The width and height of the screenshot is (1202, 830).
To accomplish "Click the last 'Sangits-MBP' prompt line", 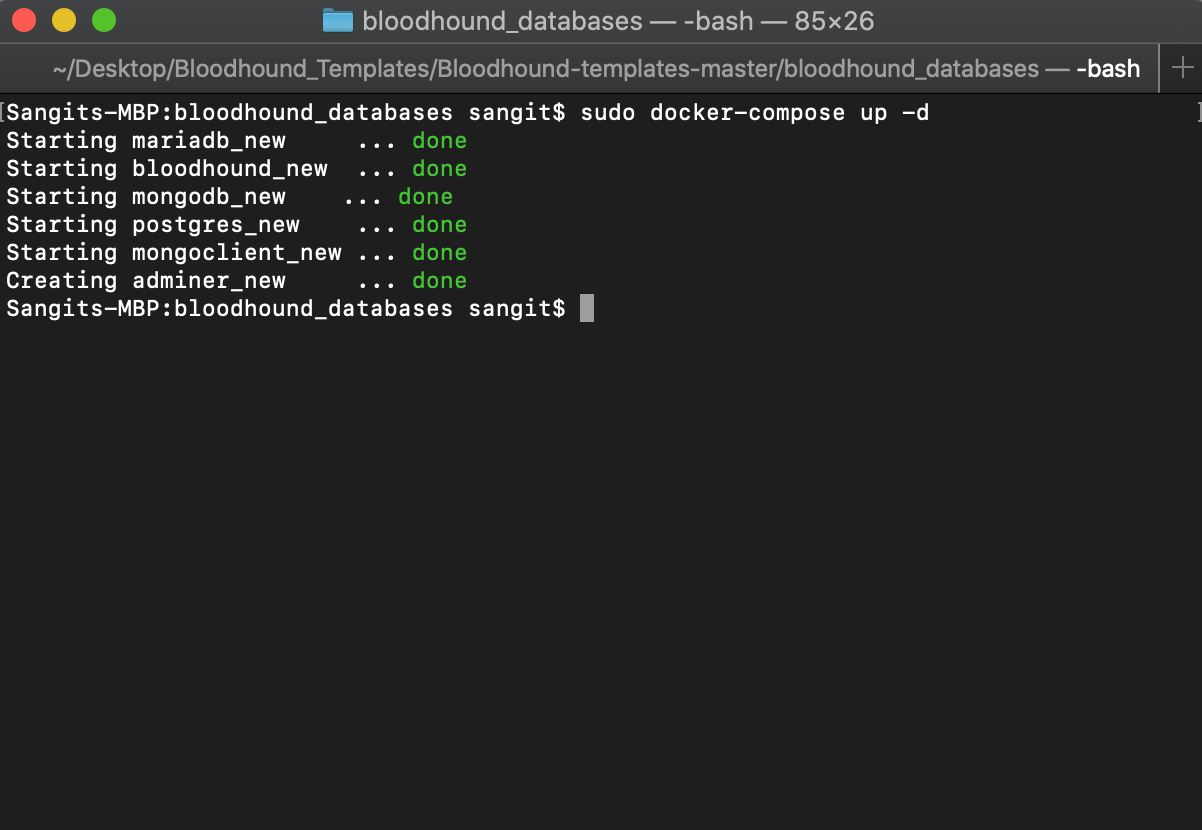I will [x=285, y=309].
